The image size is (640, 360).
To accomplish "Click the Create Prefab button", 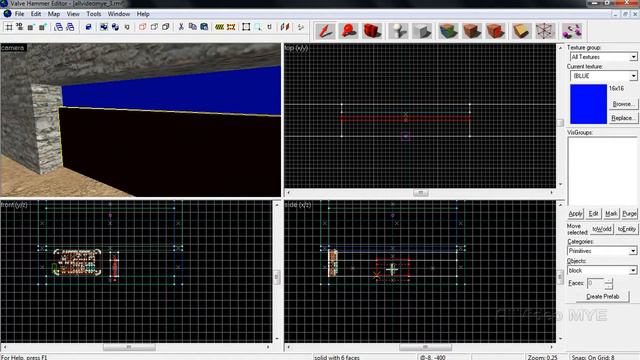I will [x=602, y=297].
